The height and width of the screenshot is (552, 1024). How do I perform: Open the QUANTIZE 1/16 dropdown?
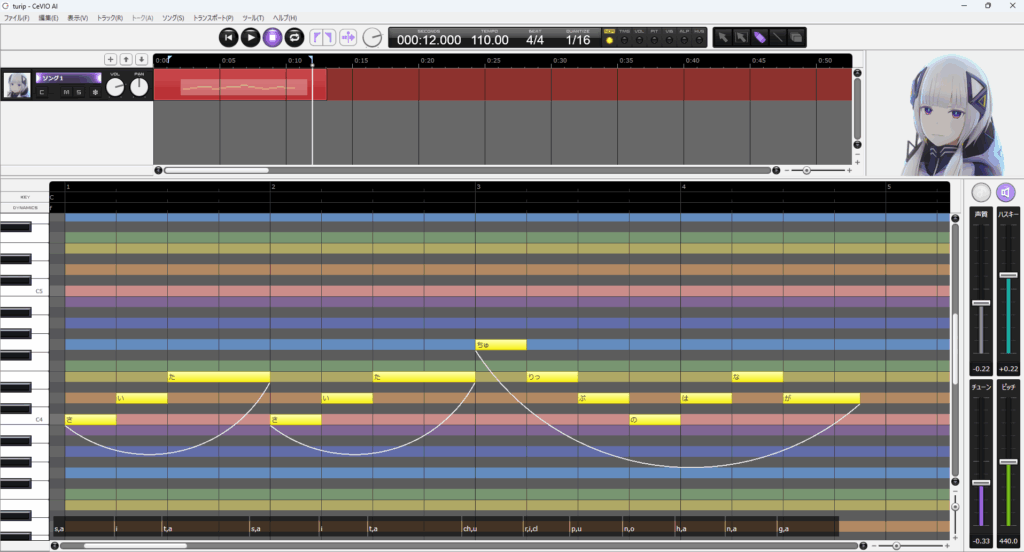point(578,40)
